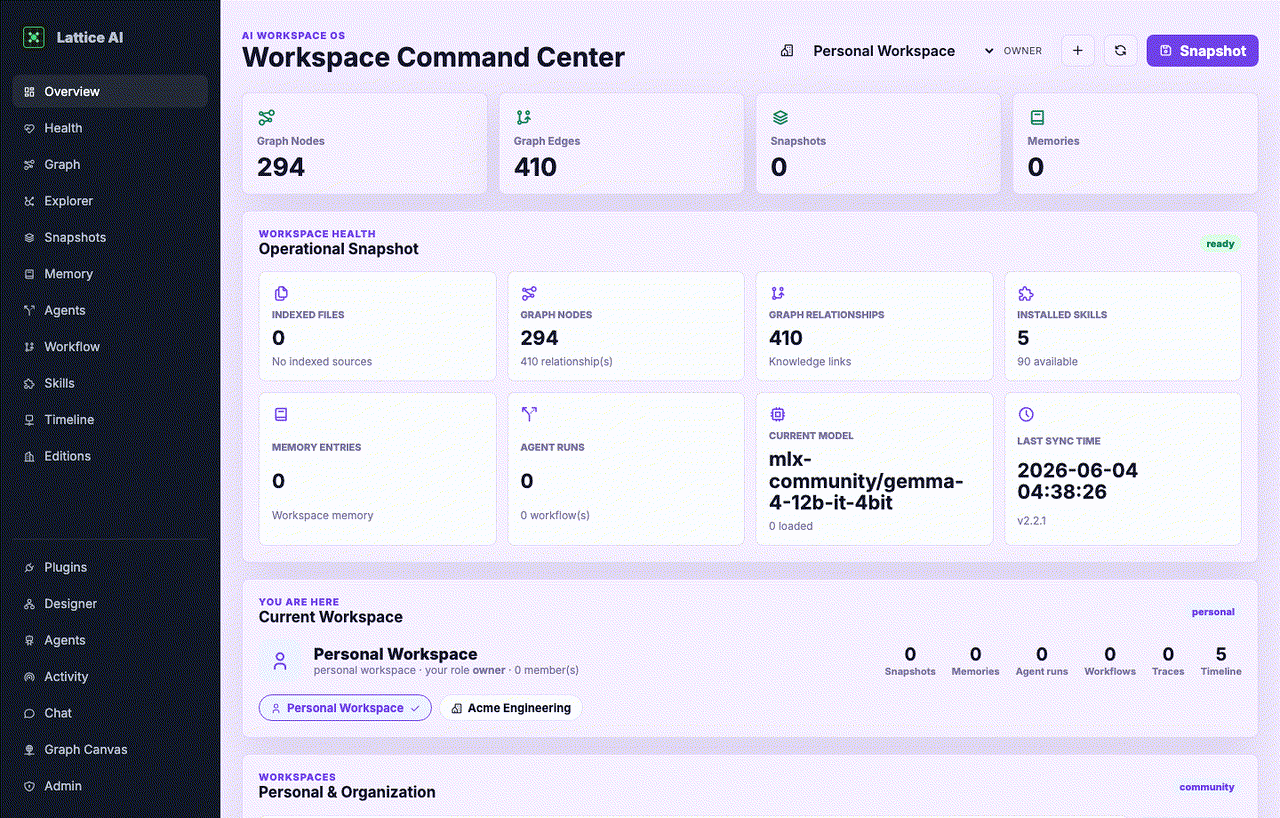Open Overview in the sidebar
The width and height of the screenshot is (1280, 818).
(x=110, y=91)
